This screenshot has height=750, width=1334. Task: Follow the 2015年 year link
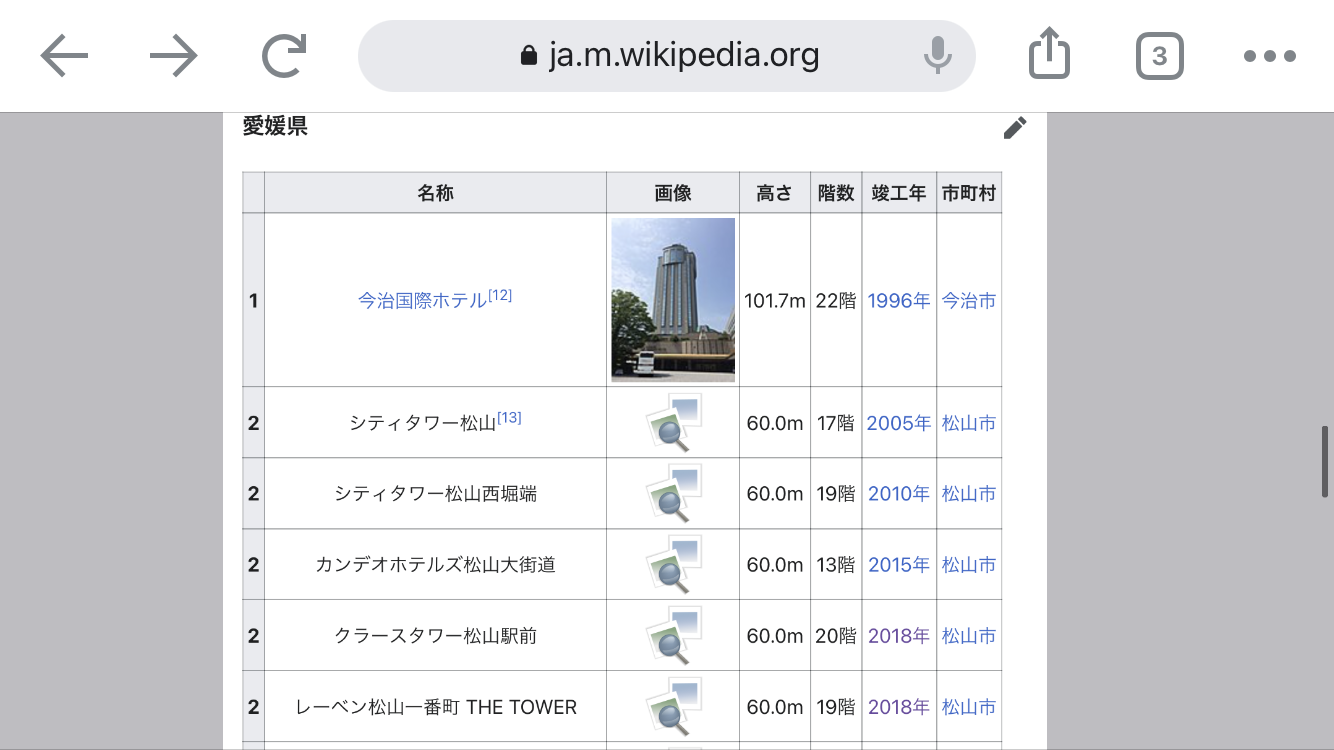point(898,565)
